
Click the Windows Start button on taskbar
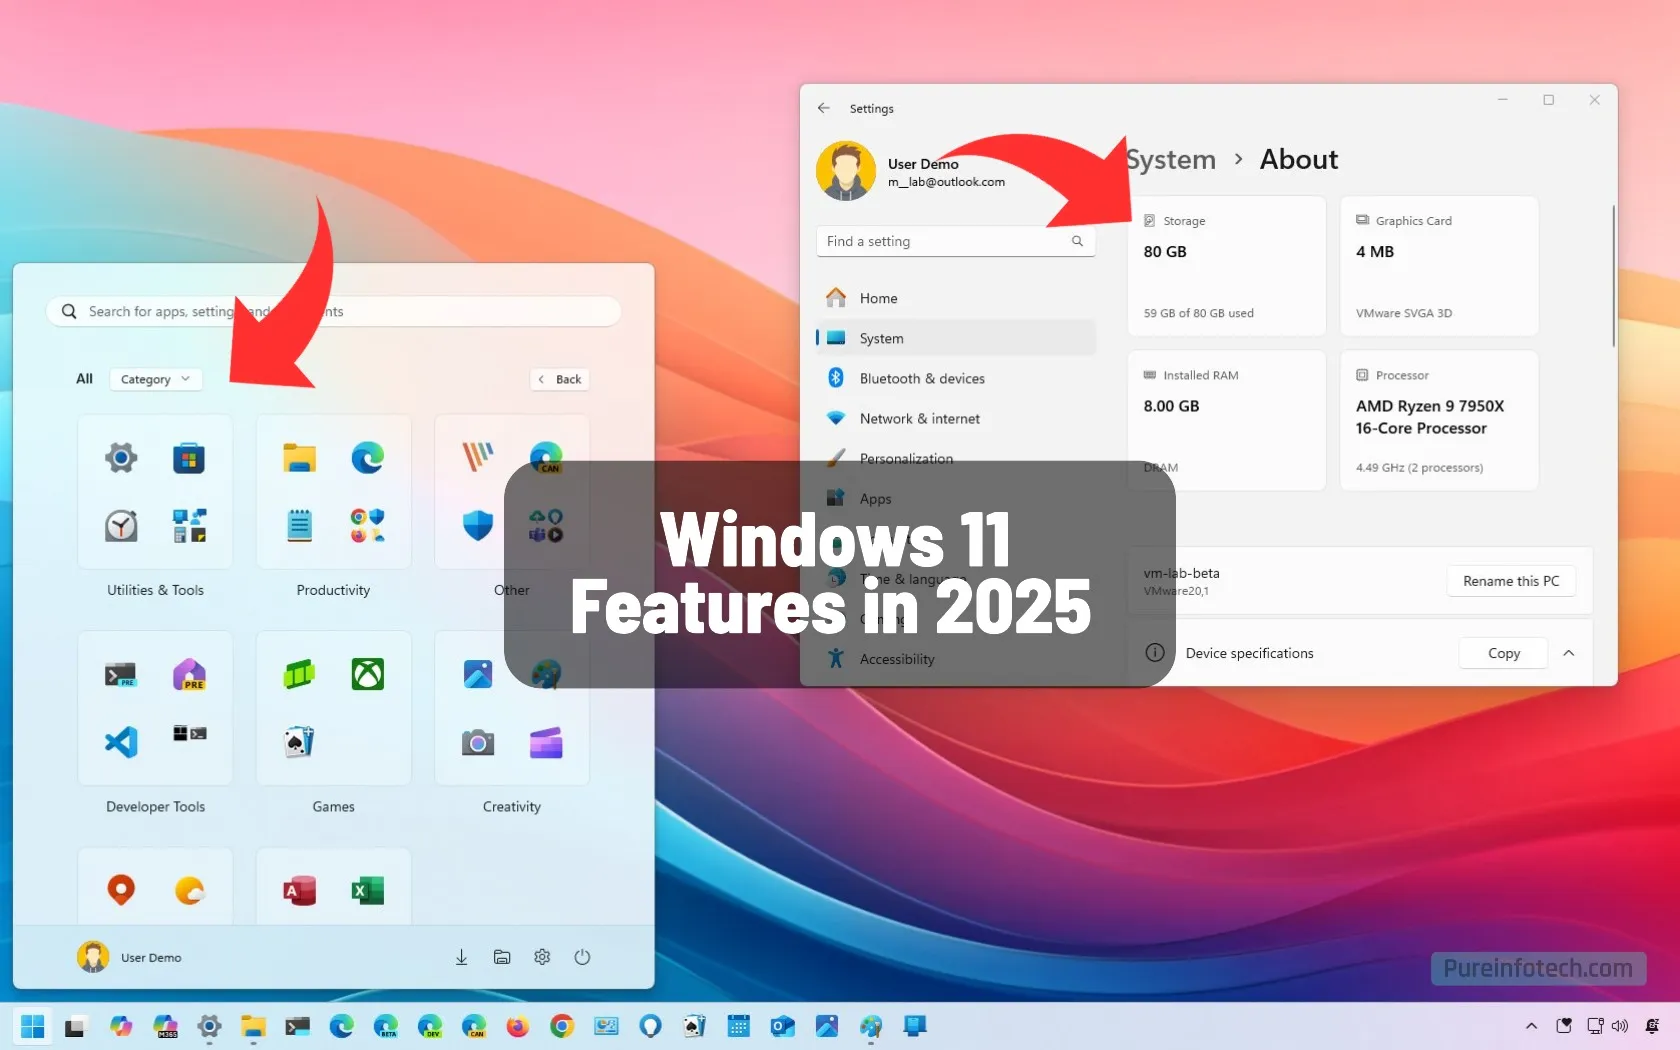[32, 1026]
